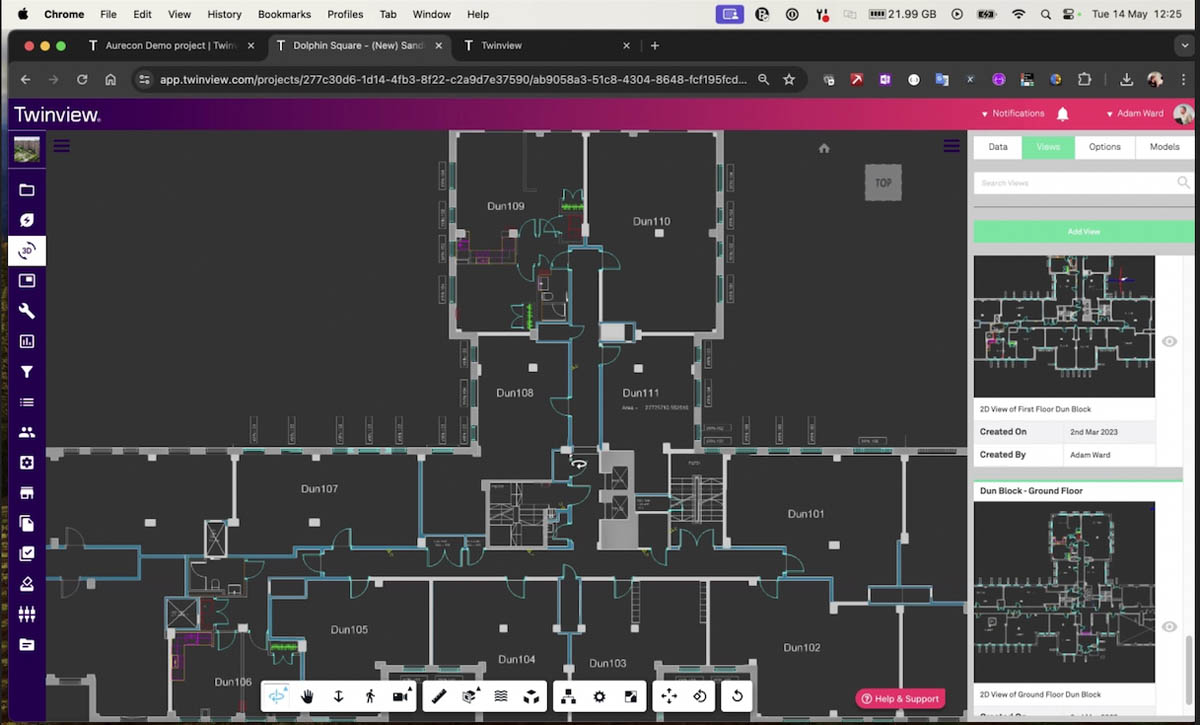The image size is (1200, 725).
Task: Open the History menu in menu bar
Action: pos(224,15)
